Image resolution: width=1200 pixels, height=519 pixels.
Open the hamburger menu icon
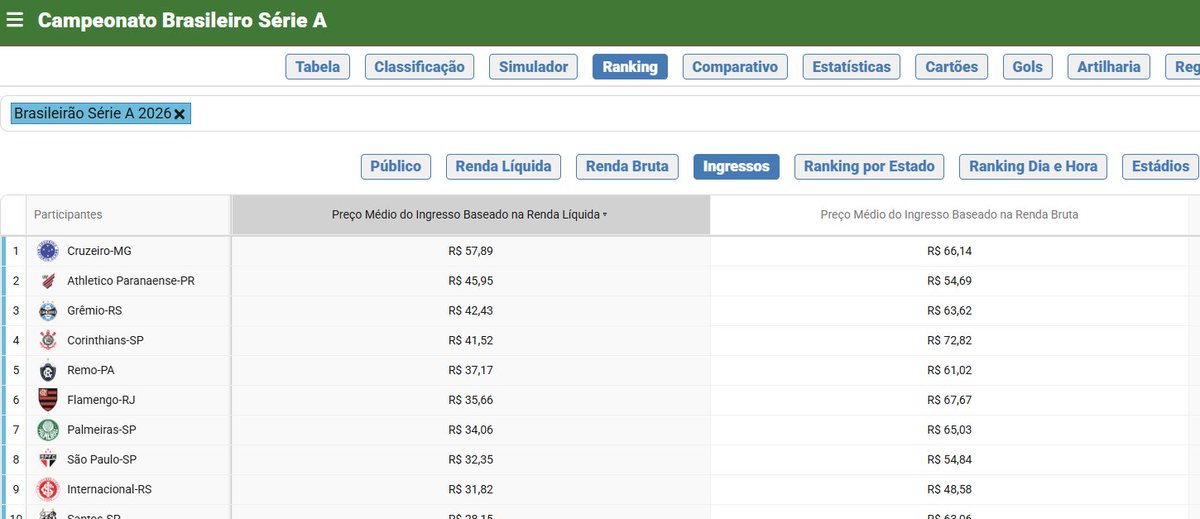tap(14, 20)
